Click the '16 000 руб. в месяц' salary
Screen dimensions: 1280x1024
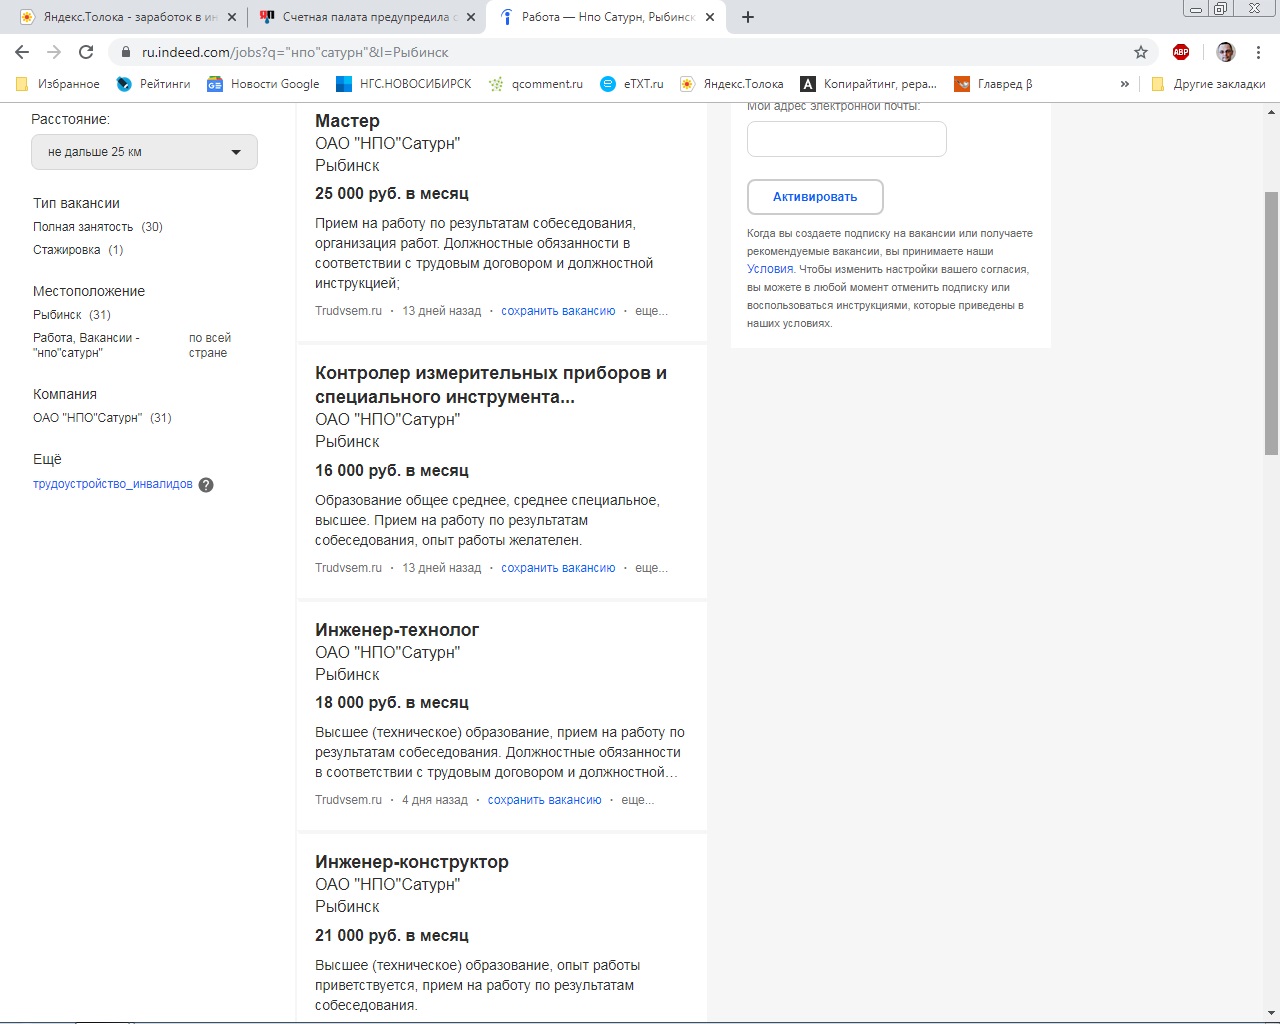click(x=392, y=471)
